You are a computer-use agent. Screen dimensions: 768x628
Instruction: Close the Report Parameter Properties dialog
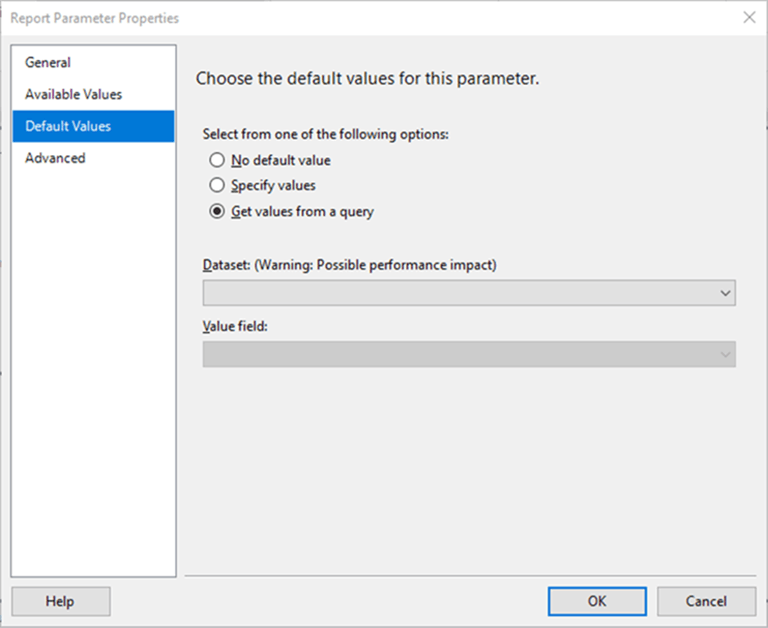click(x=749, y=17)
